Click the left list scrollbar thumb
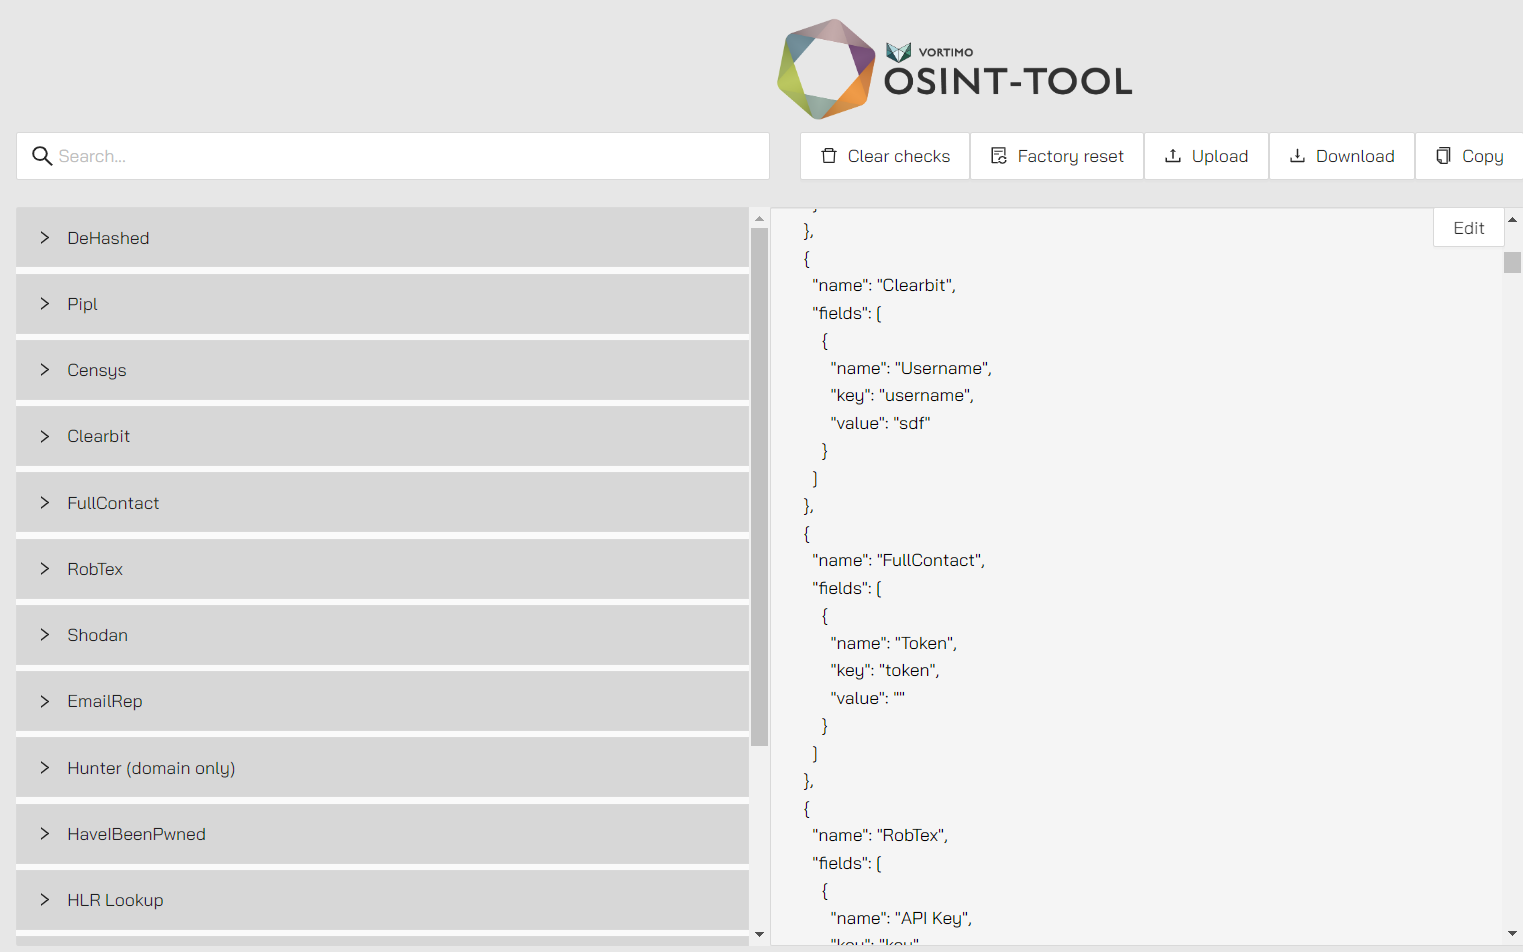This screenshot has height=952, width=1523. tap(759, 487)
